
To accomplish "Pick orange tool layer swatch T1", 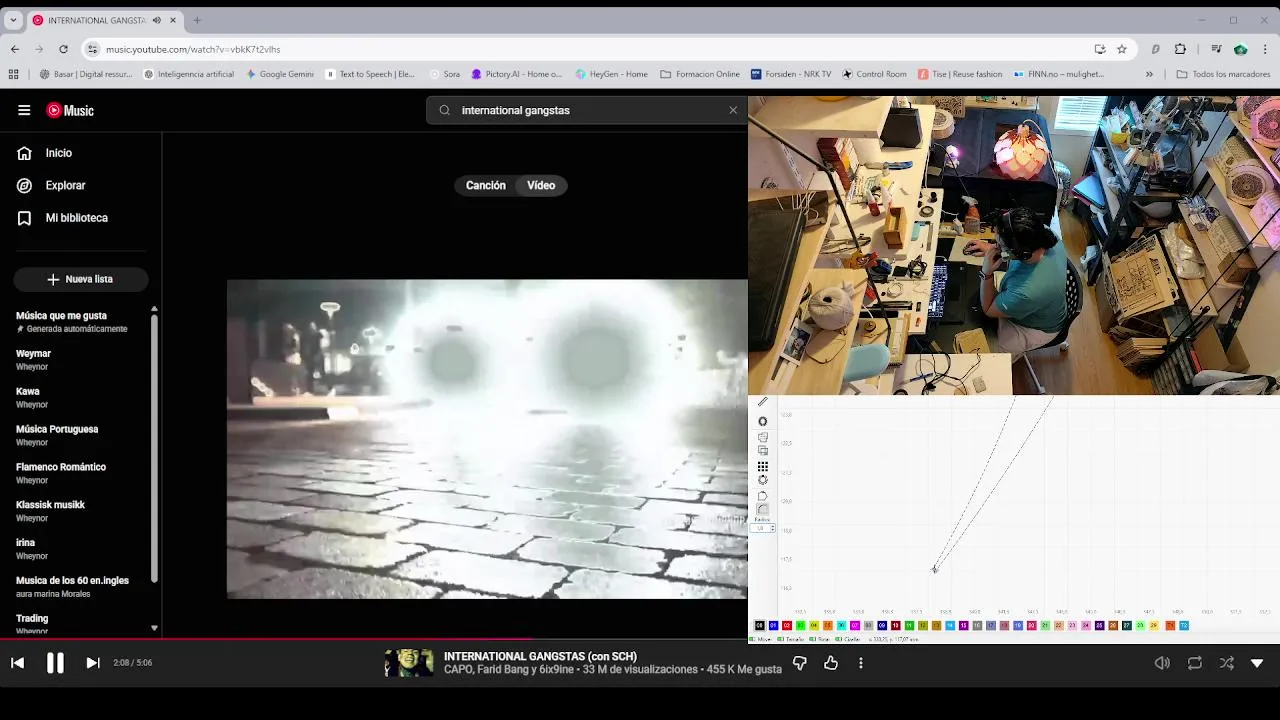I will [x=1170, y=626].
